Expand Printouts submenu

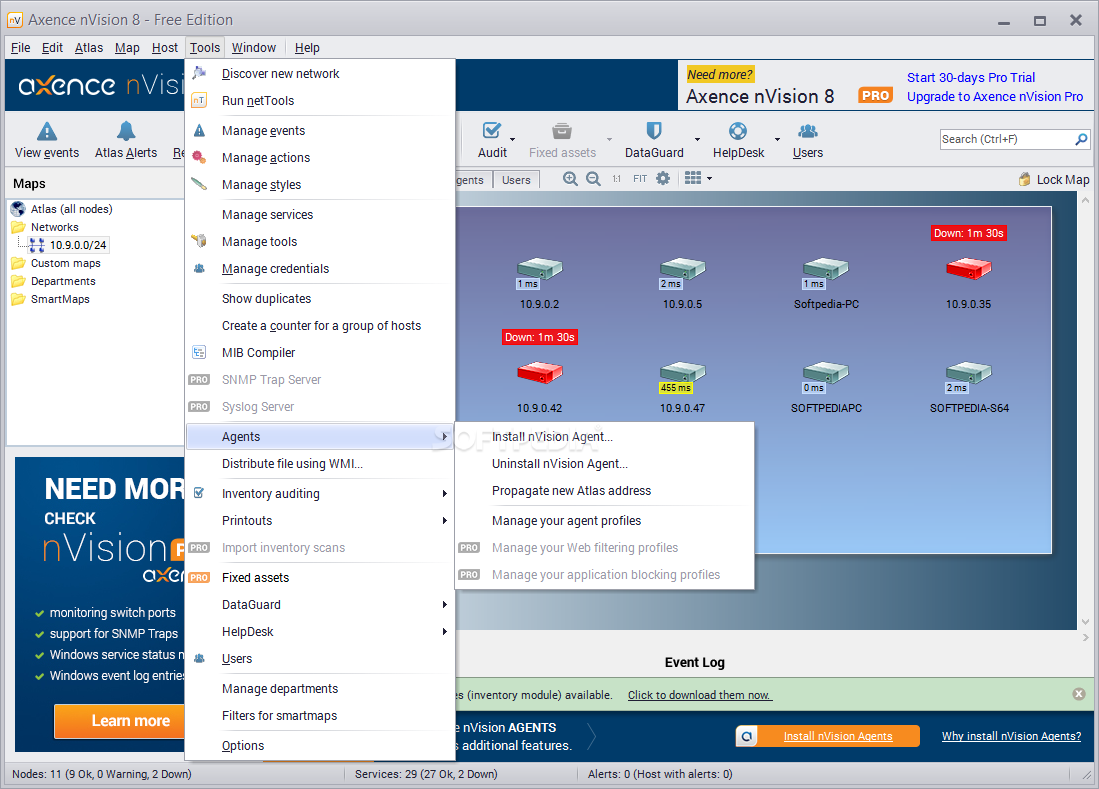pyautogui.click(x=320, y=521)
